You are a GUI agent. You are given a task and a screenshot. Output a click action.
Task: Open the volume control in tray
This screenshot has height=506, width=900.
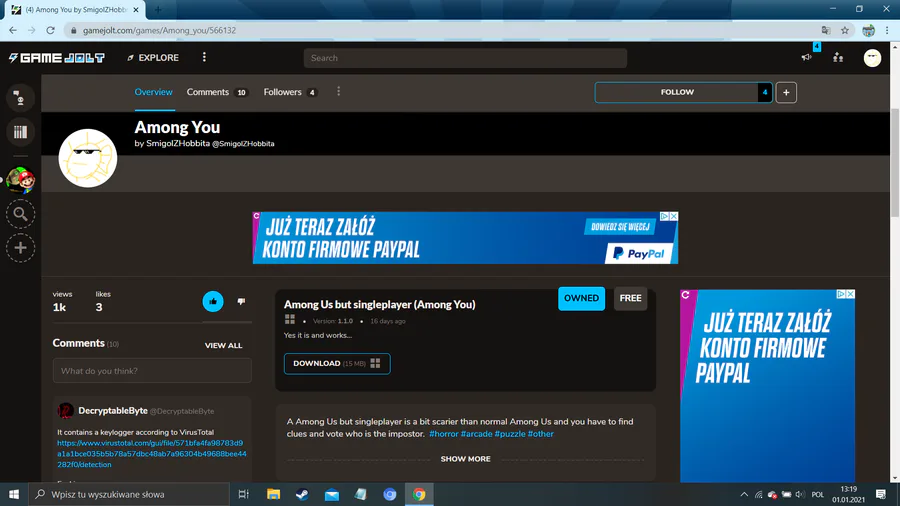tap(800, 494)
